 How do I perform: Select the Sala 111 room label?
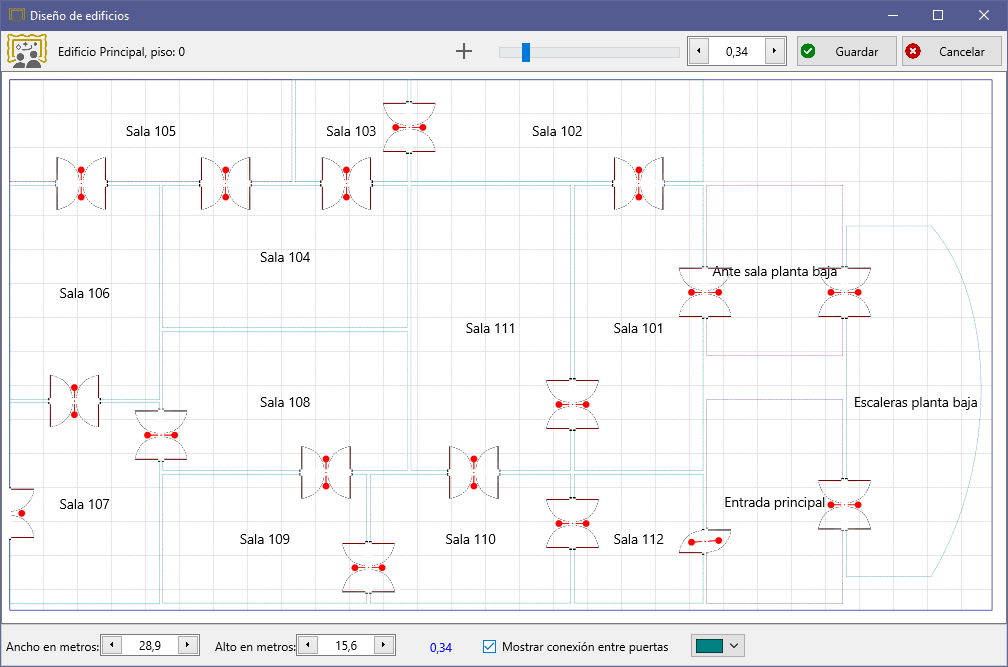[490, 328]
